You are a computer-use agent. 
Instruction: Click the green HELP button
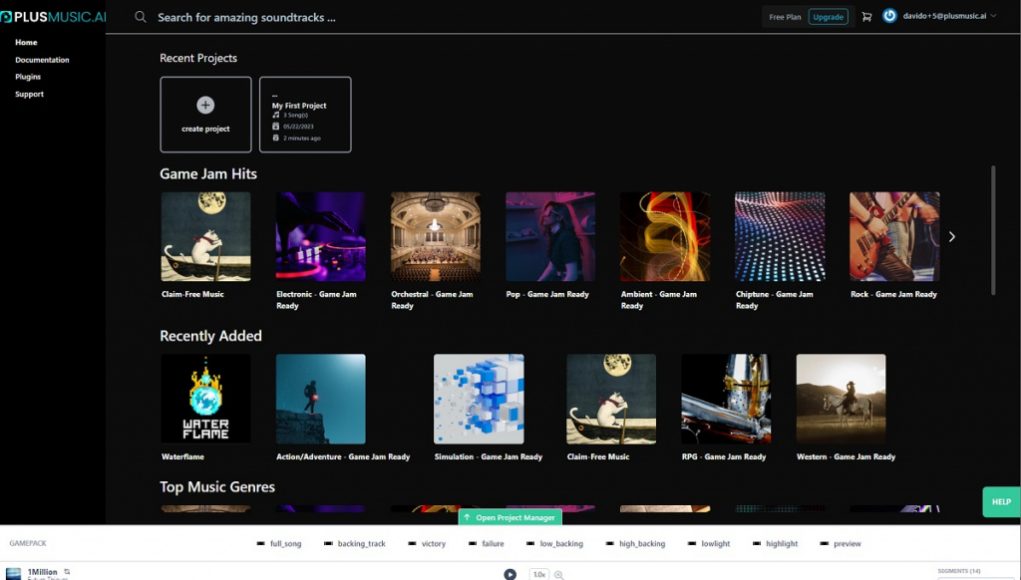pos(1001,502)
